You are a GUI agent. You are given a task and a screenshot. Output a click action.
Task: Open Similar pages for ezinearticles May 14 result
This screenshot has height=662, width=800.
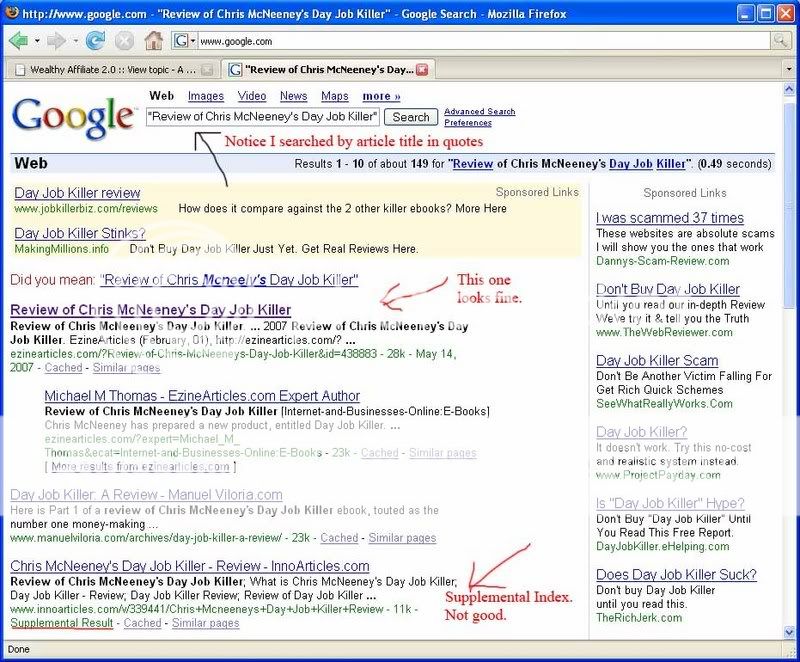[x=127, y=367]
